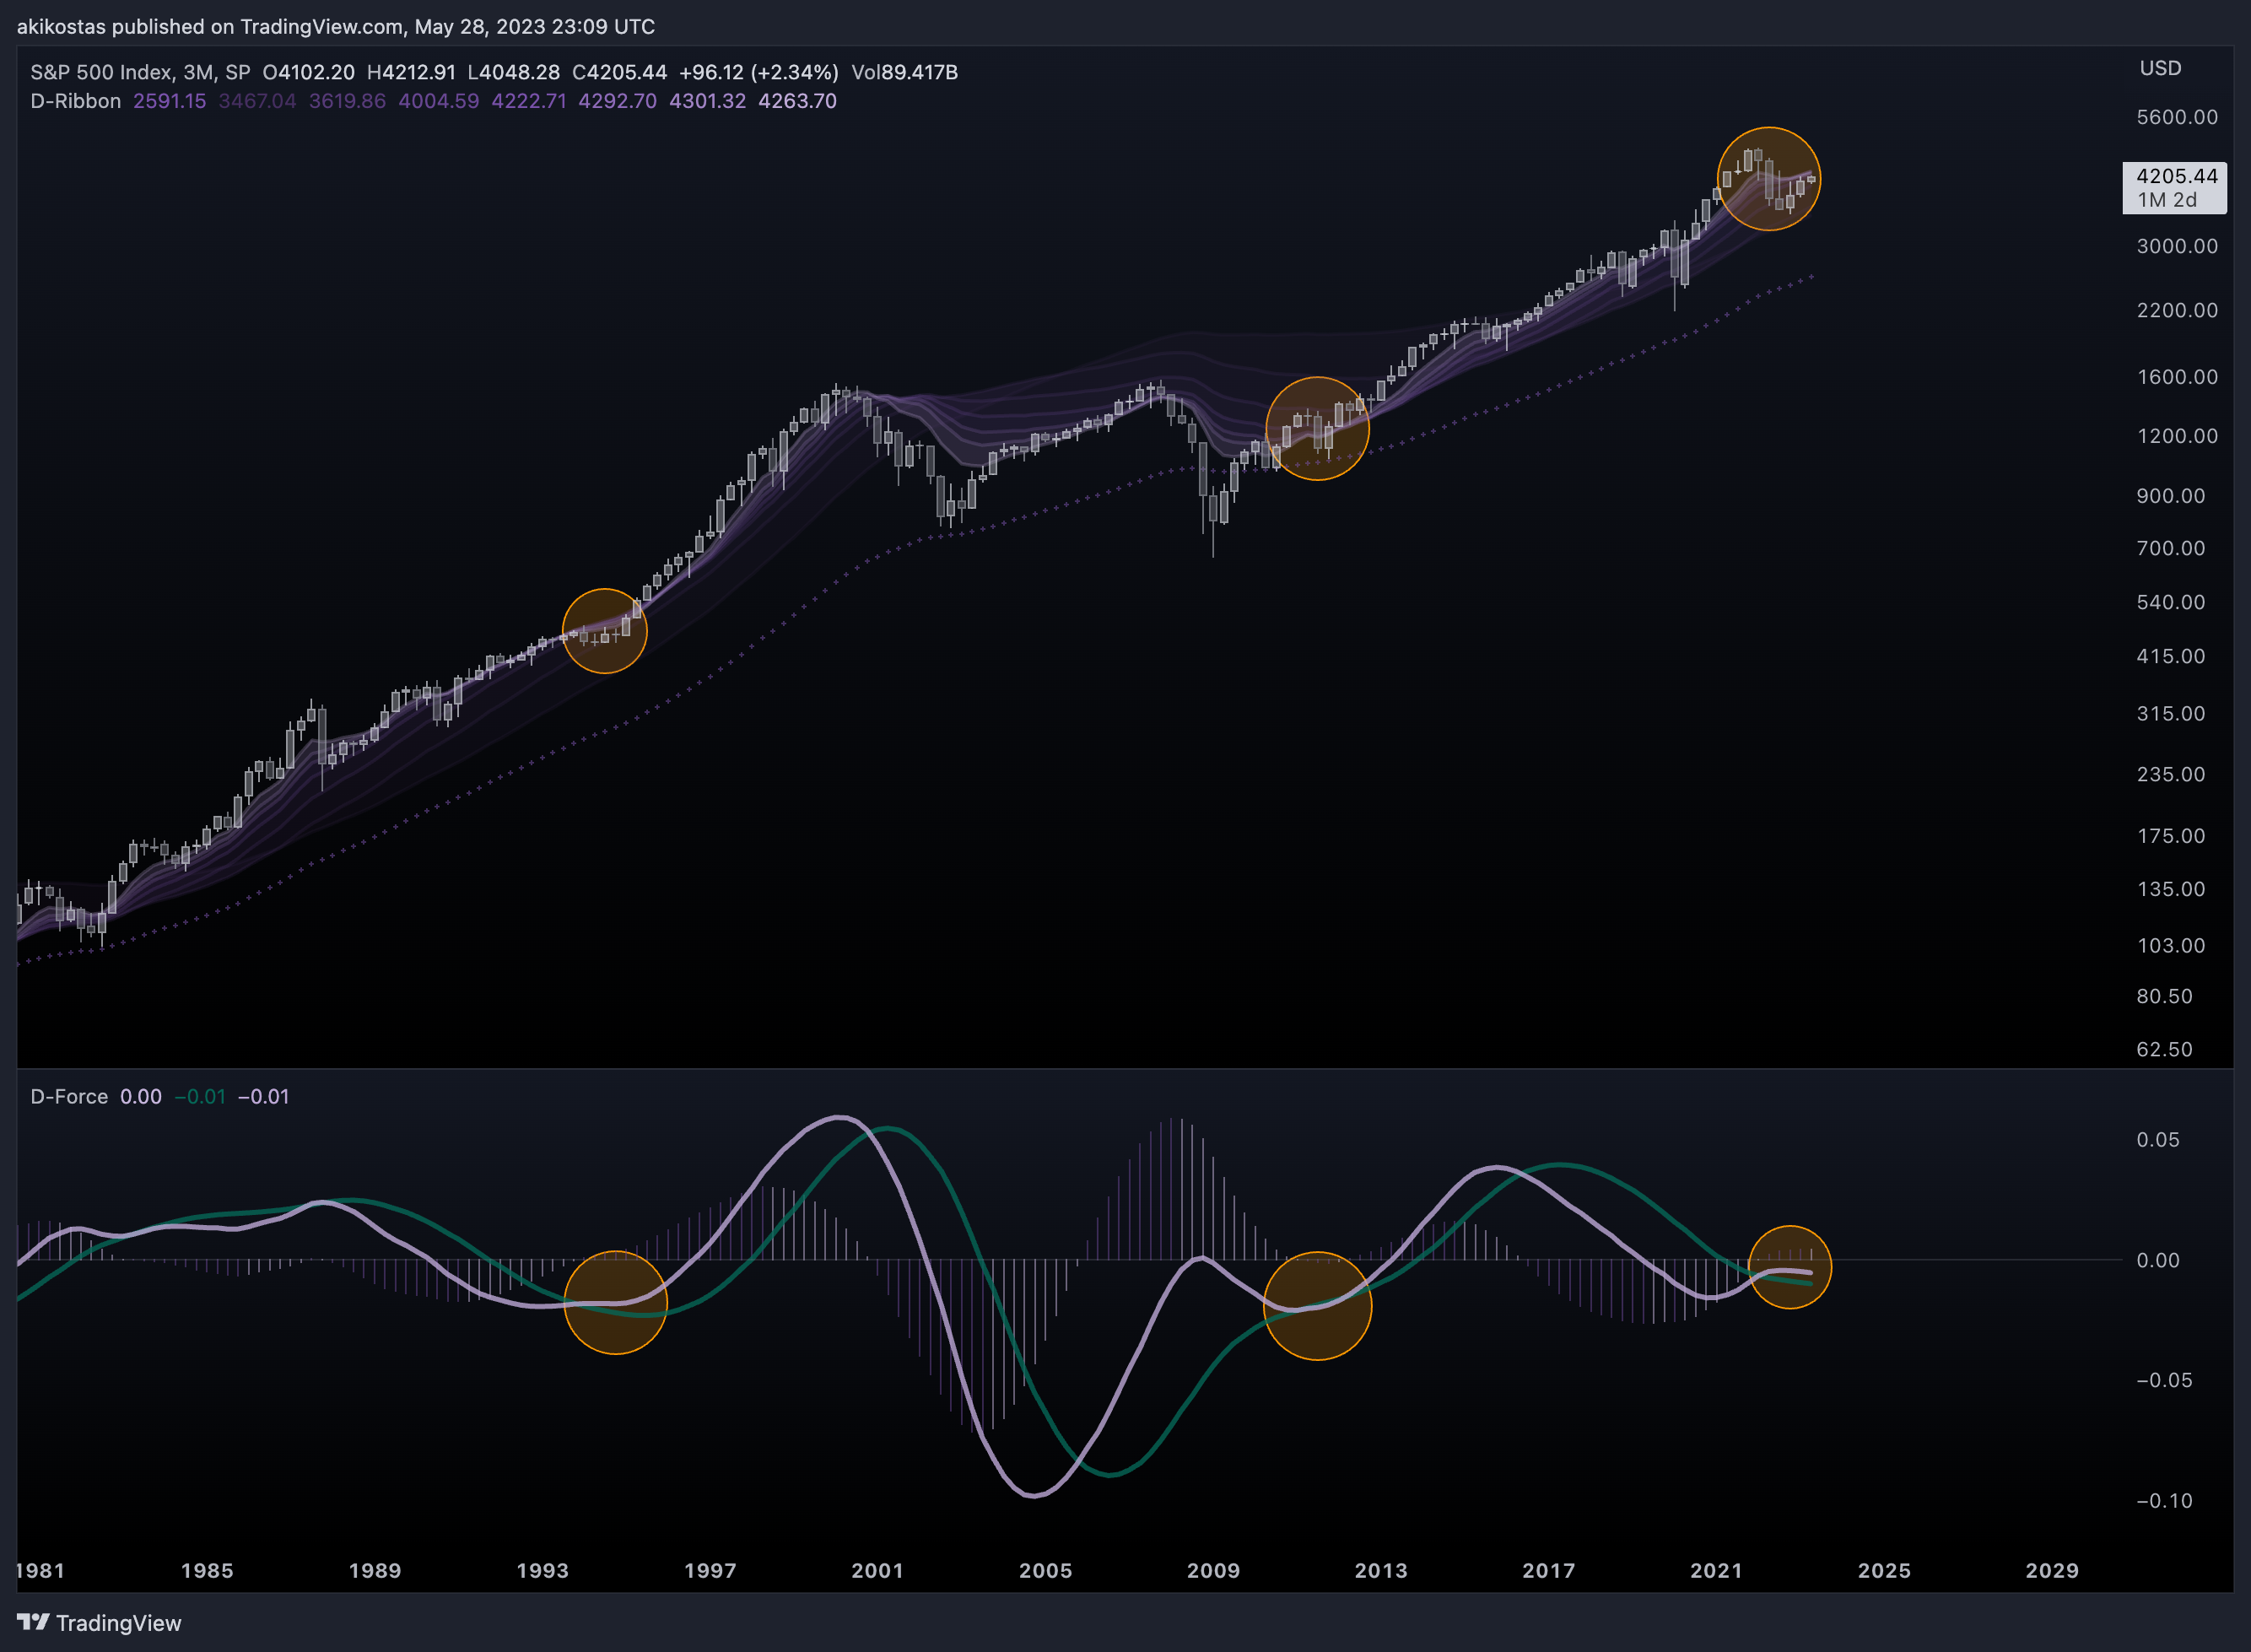The width and height of the screenshot is (2251, 1652).
Task: Click the 315.00 price axis label
Action: [x=2170, y=713]
